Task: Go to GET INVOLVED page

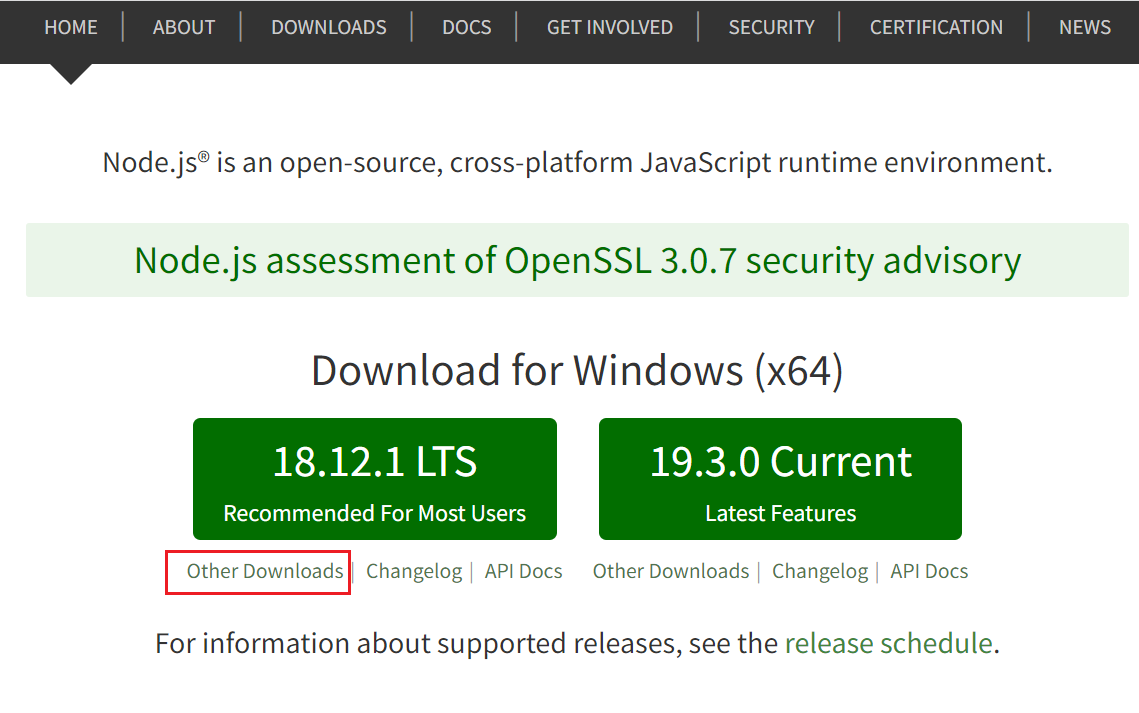Action: coord(609,28)
